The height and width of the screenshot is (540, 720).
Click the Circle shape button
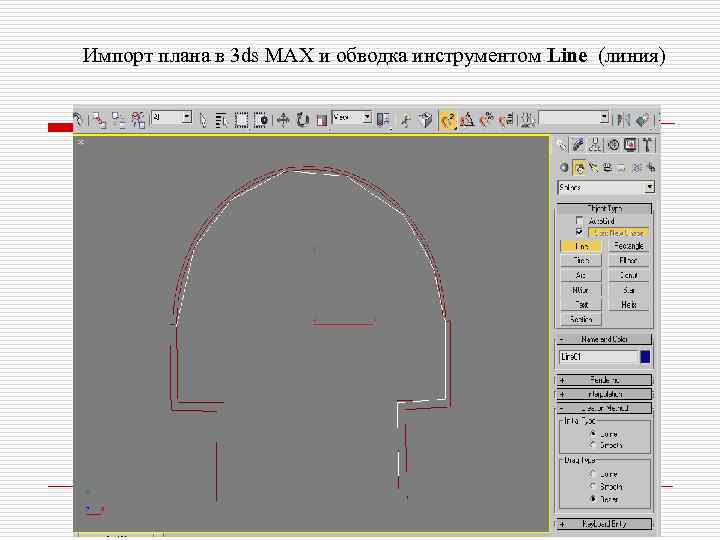tap(581, 261)
